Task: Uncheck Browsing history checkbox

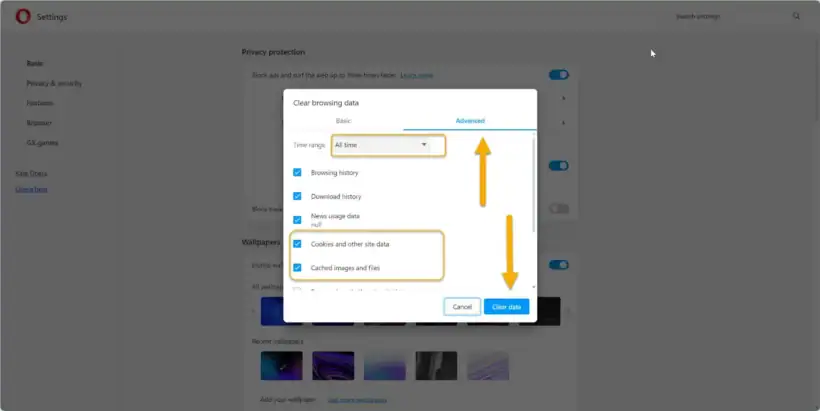Action: pos(297,173)
